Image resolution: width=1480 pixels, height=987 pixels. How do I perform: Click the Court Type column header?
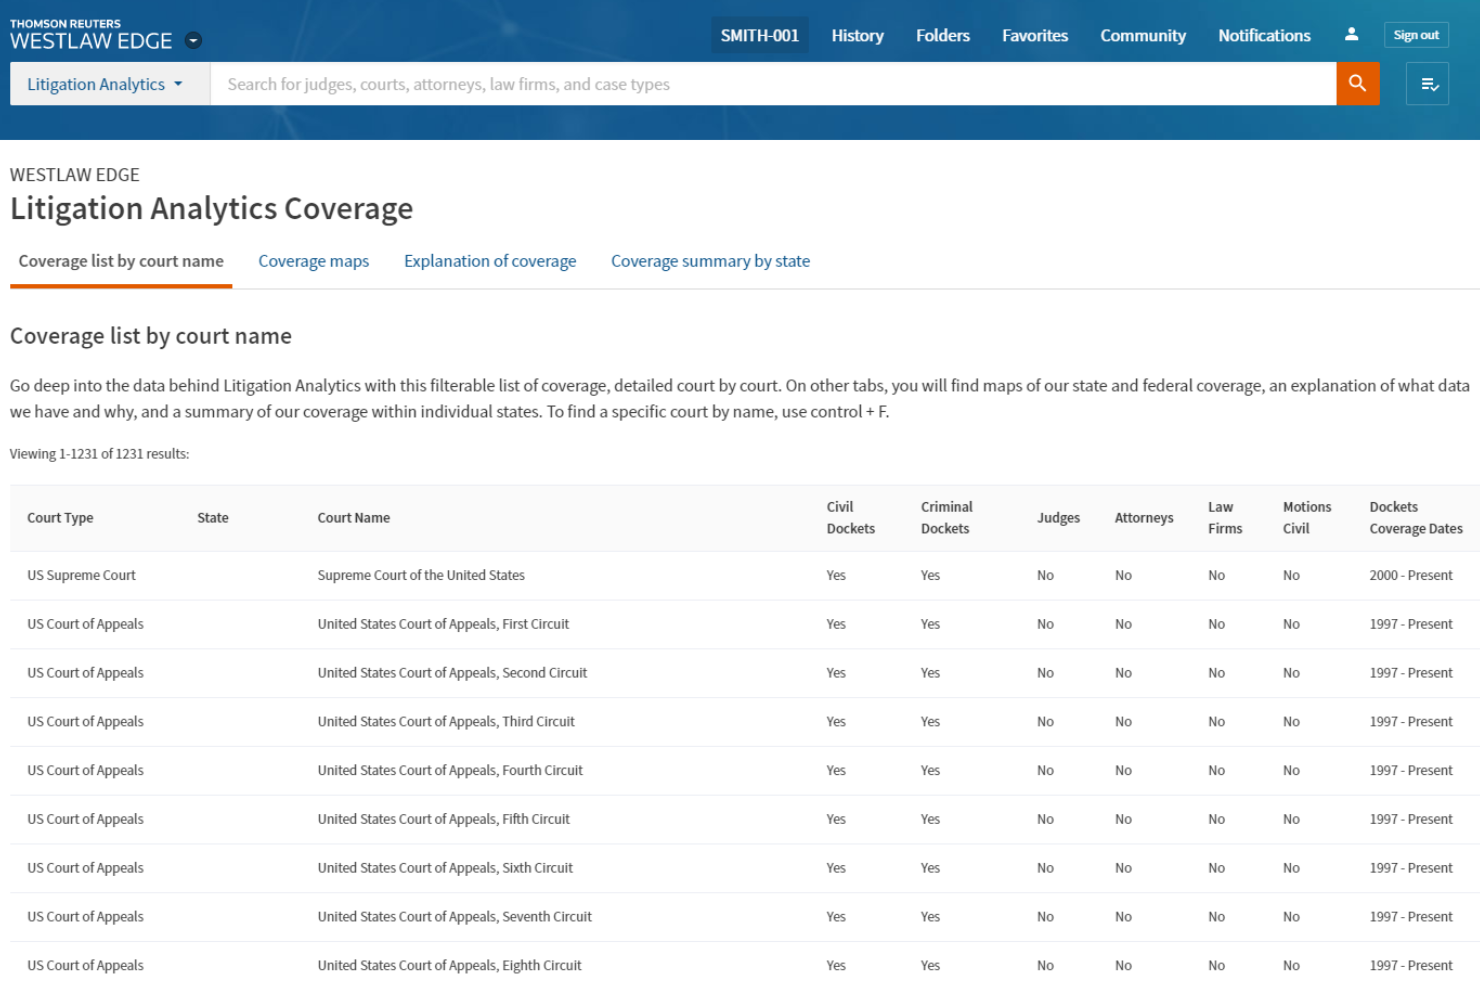pos(60,518)
